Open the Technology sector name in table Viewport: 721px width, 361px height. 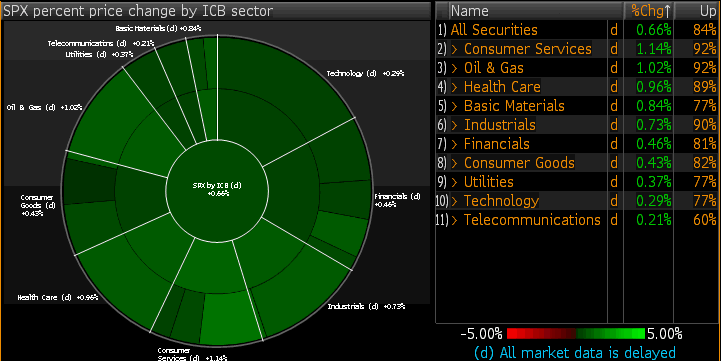501,201
